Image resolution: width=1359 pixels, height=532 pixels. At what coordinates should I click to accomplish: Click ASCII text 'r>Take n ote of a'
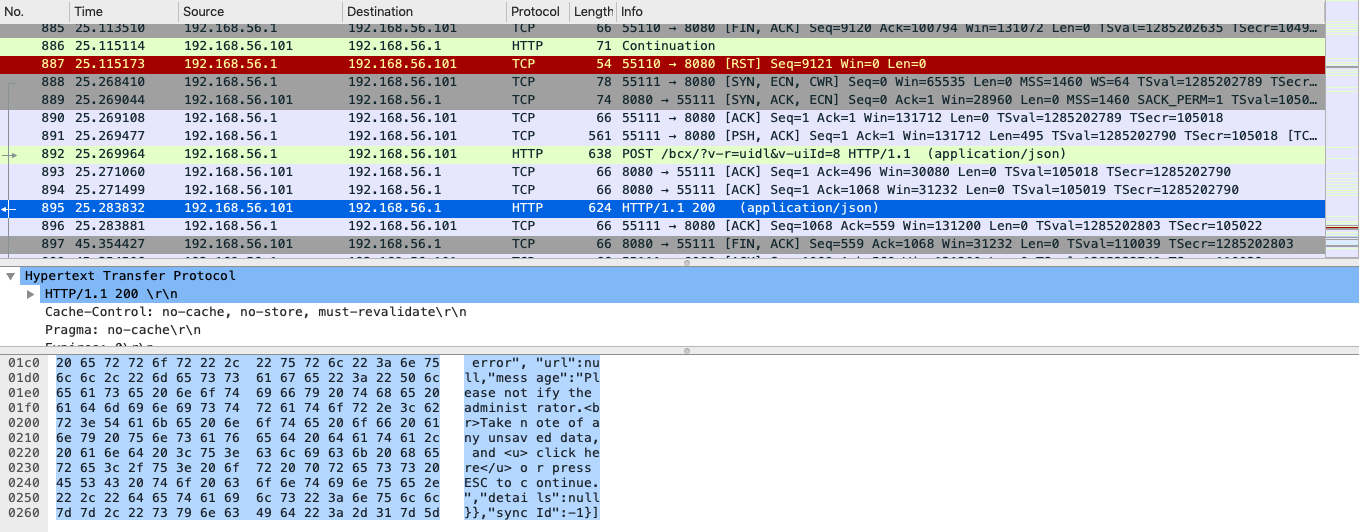tap(531, 423)
